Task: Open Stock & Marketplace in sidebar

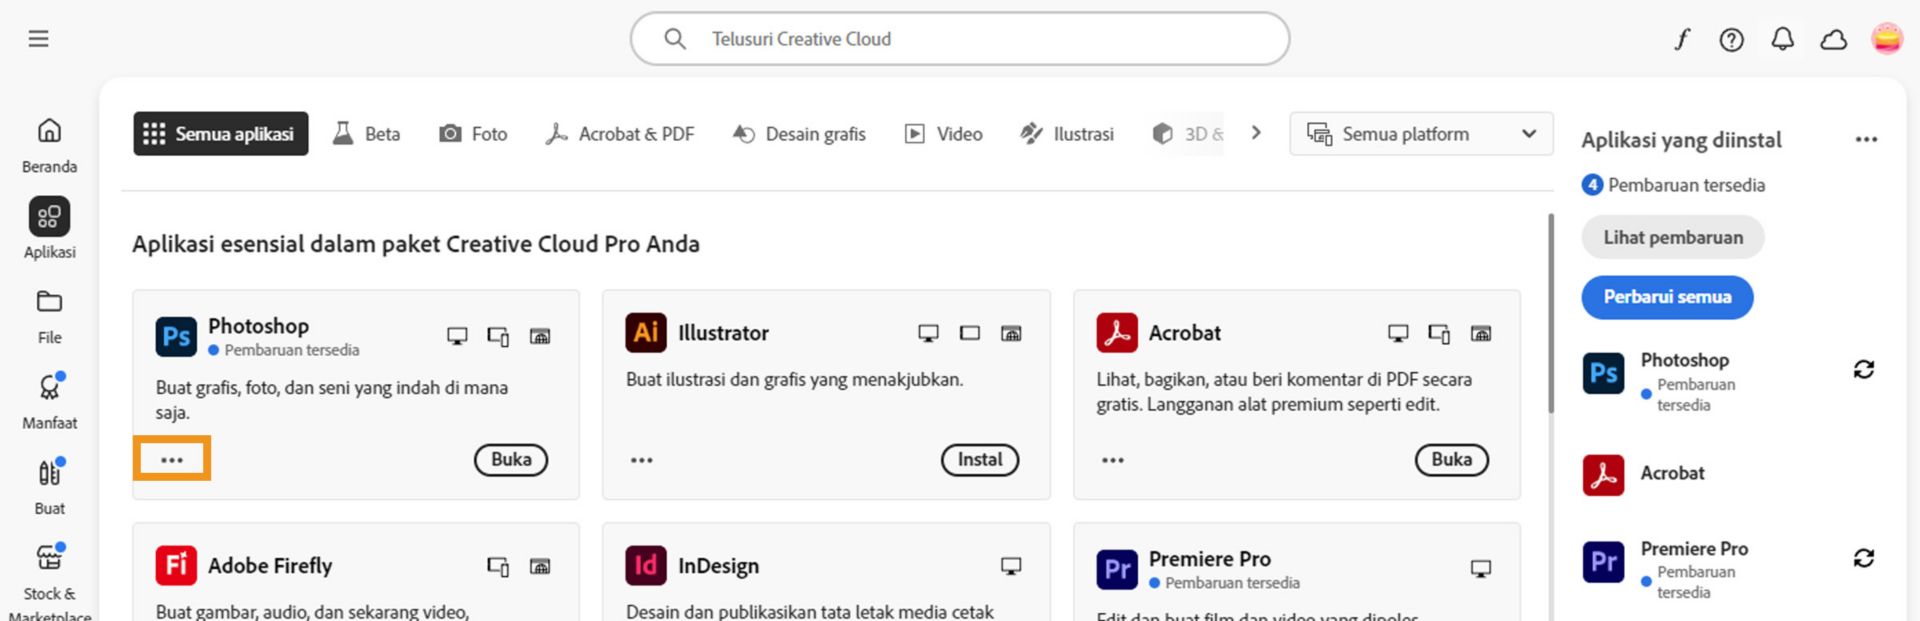Action: [49, 581]
